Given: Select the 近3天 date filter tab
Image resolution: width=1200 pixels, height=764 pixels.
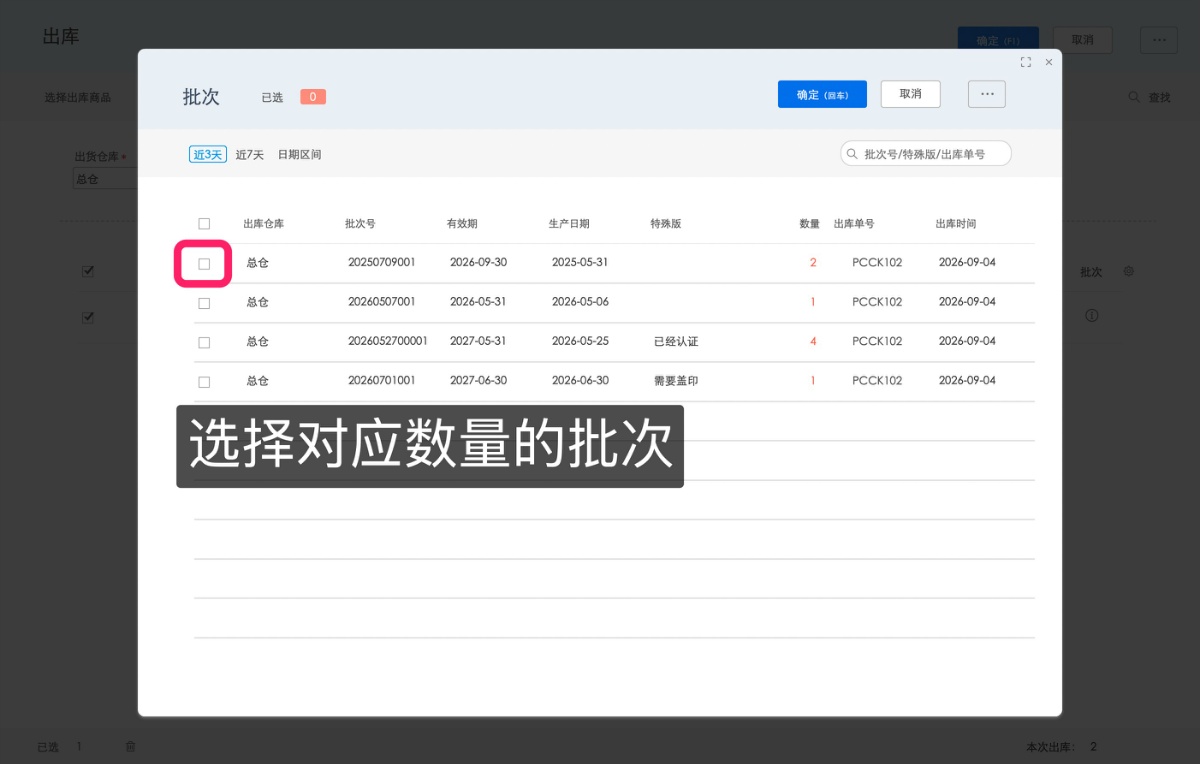Looking at the screenshot, I should click(208, 154).
